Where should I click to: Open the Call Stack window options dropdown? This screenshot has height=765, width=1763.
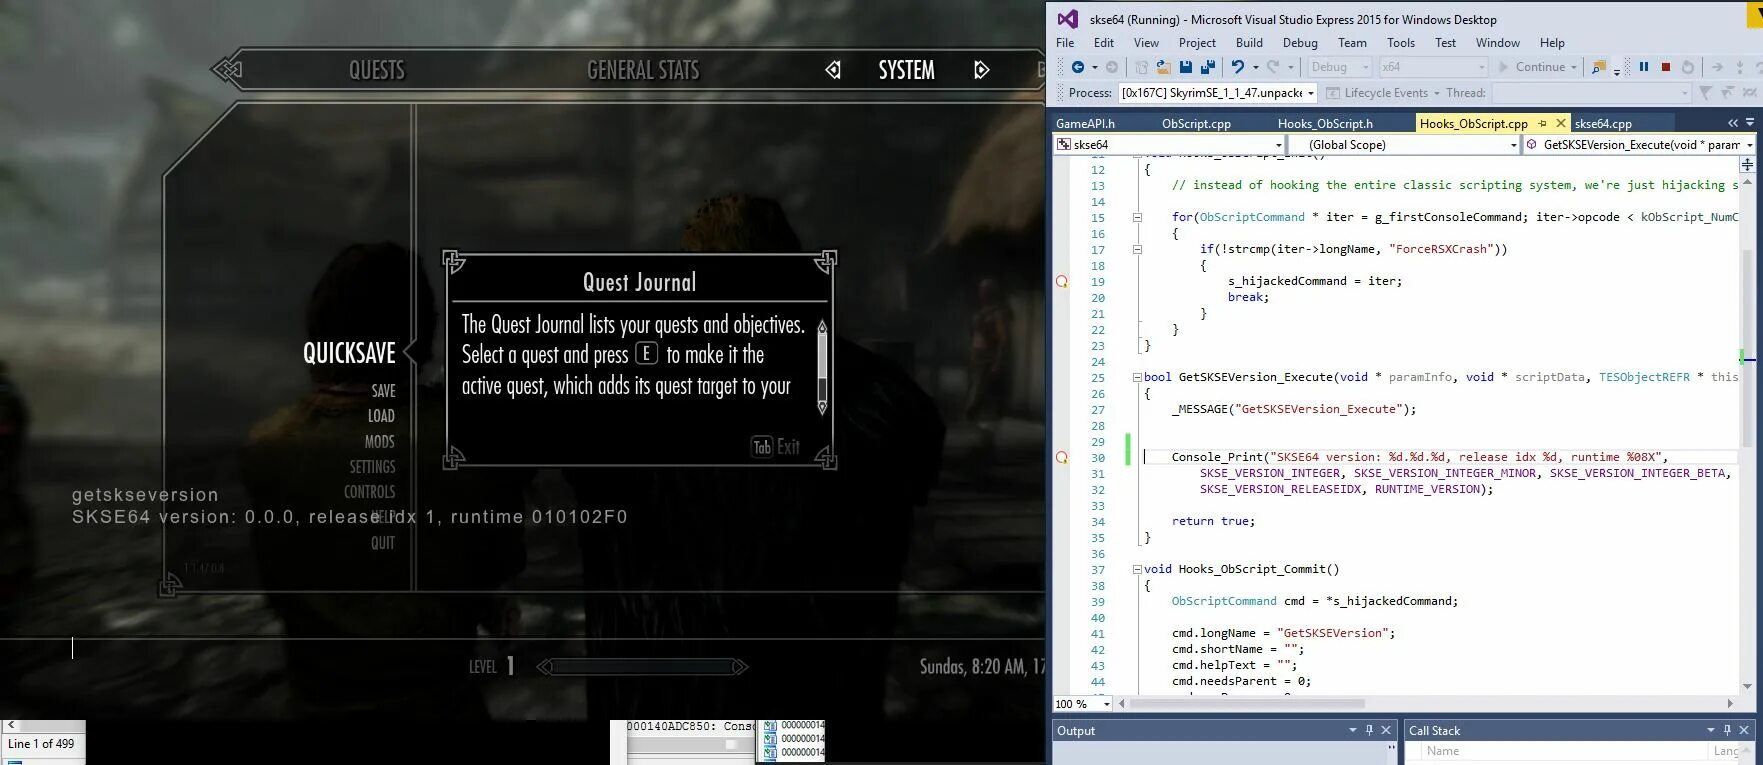point(1710,730)
